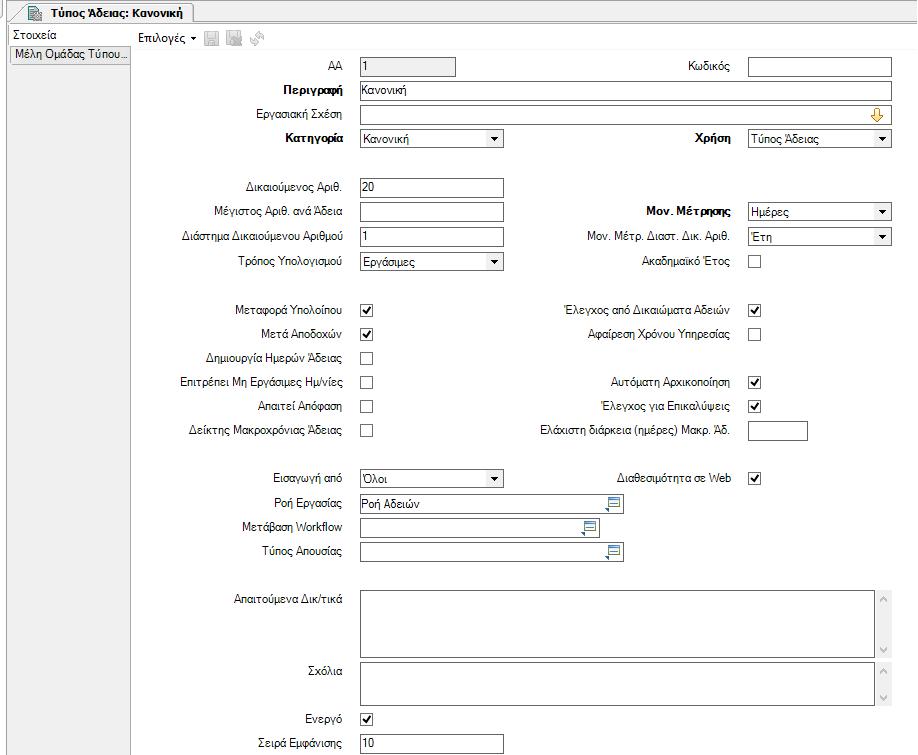Toggle Έλεγχος από Δικαιώματα Αδειών checkbox

(x=755, y=310)
